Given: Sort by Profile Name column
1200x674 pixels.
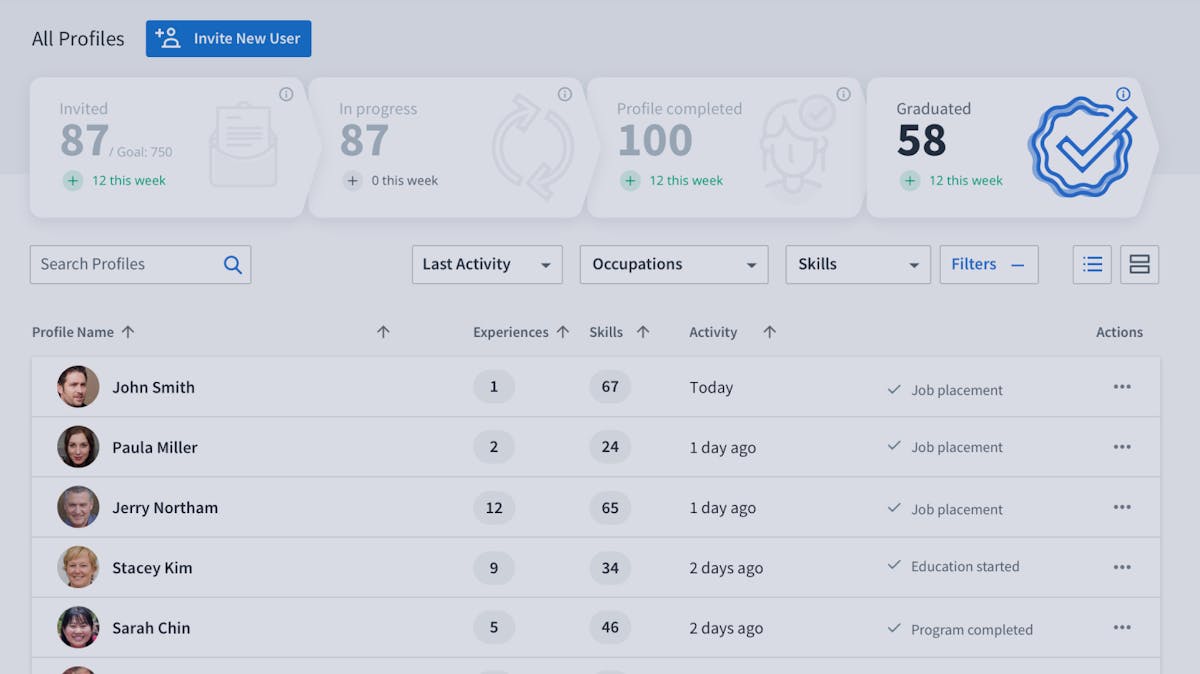Looking at the screenshot, I should pyautogui.click(x=83, y=332).
